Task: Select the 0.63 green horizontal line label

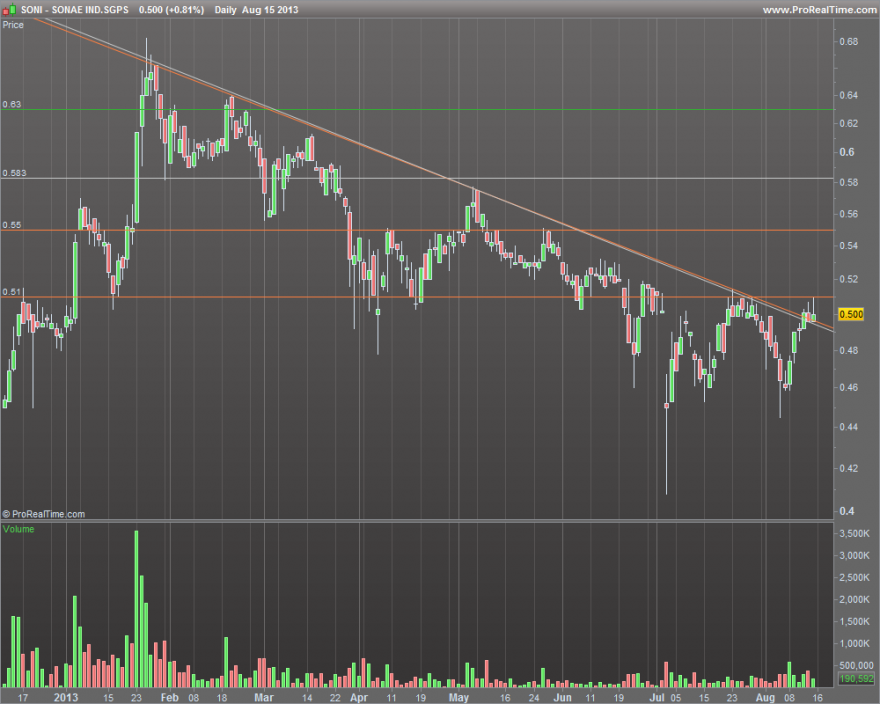Action: pyautogui.click(x=11, y=104)
